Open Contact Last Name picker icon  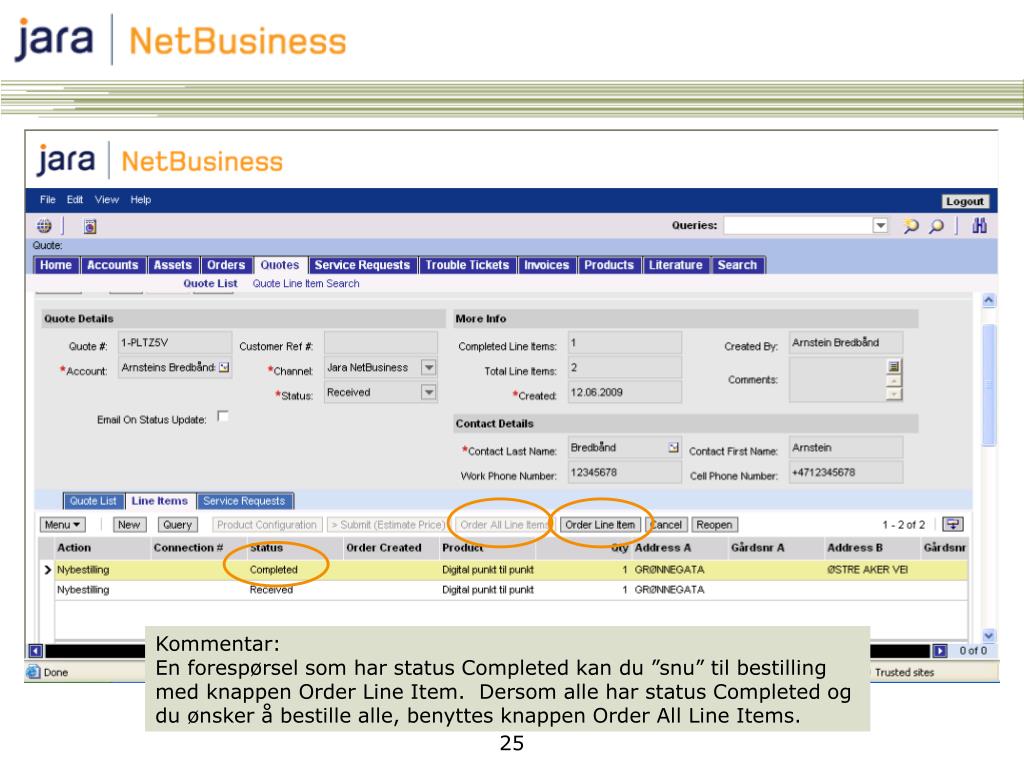(x=673, y=447)
